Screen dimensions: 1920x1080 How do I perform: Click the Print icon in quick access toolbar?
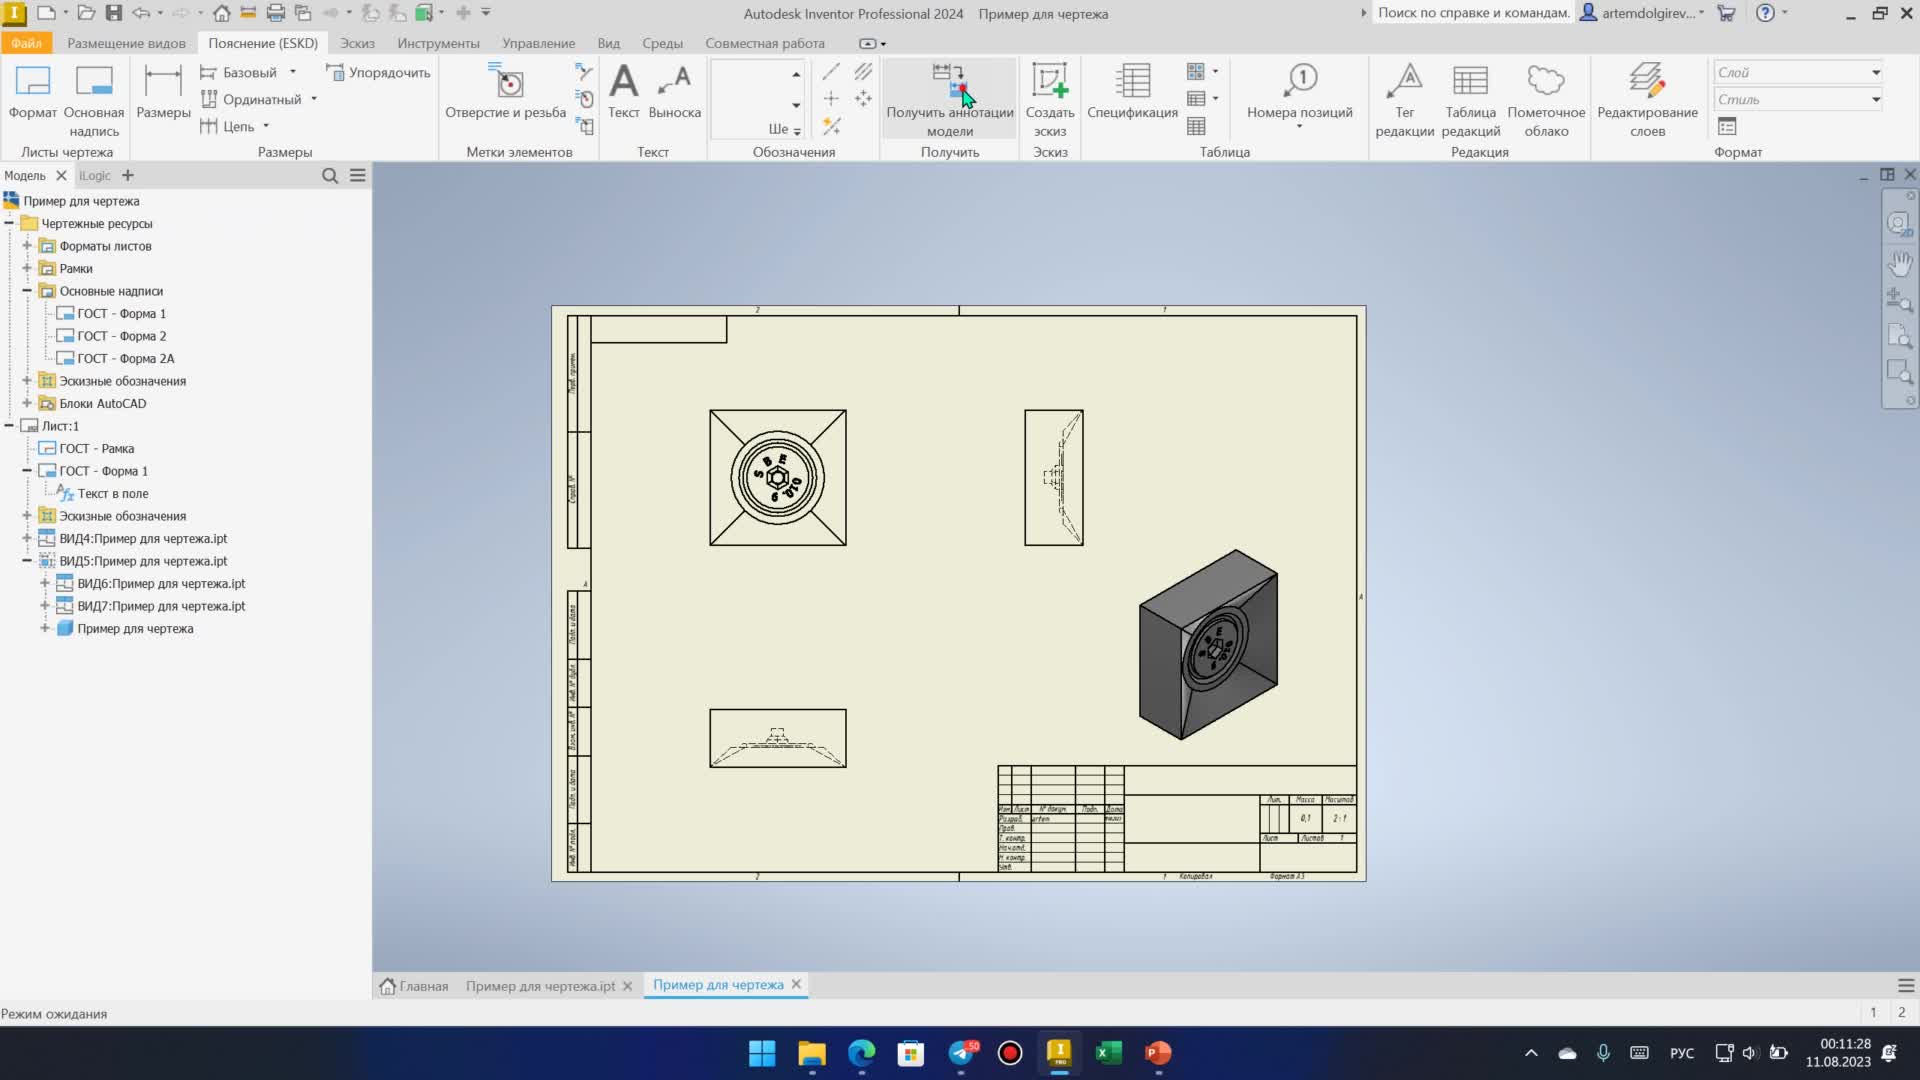click(x=276, y=13)
